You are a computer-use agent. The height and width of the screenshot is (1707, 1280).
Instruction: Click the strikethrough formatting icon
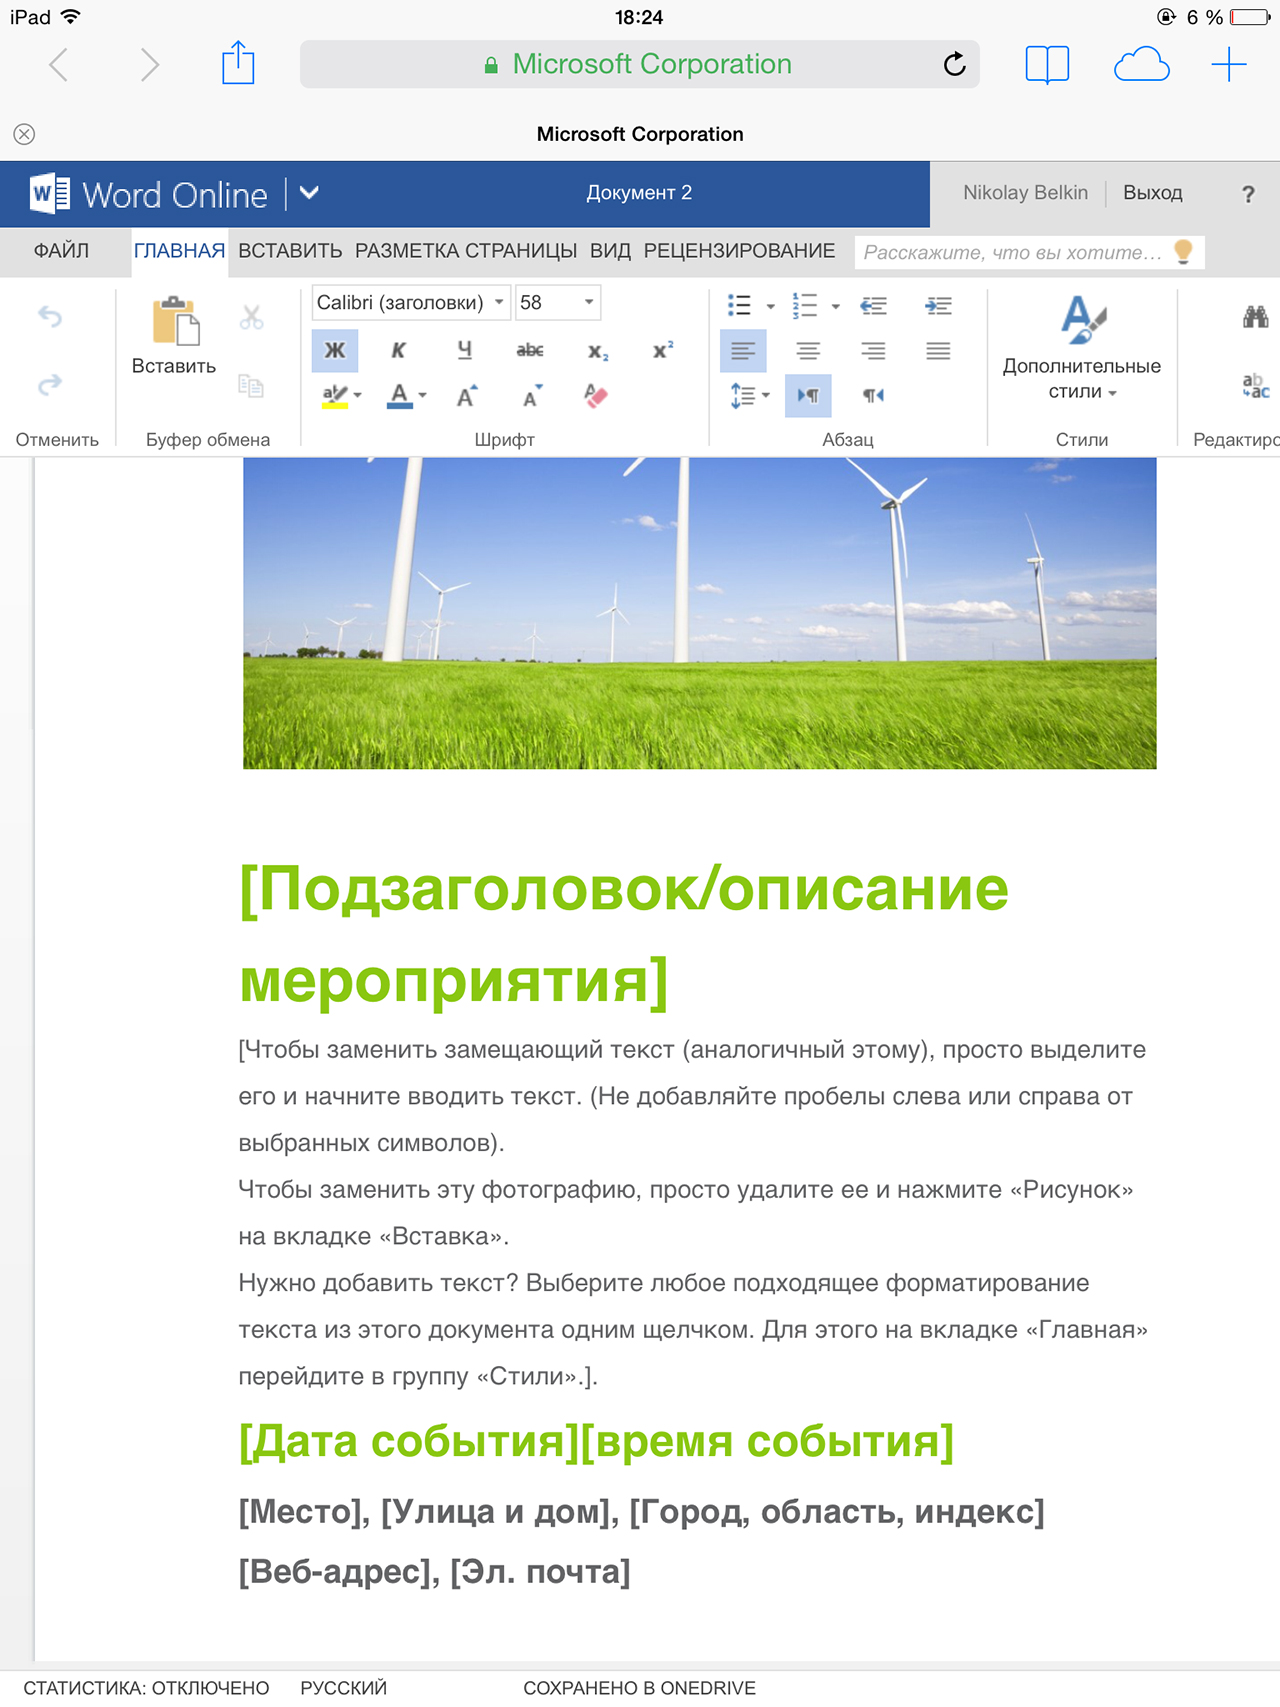click(x=530, y=350)
